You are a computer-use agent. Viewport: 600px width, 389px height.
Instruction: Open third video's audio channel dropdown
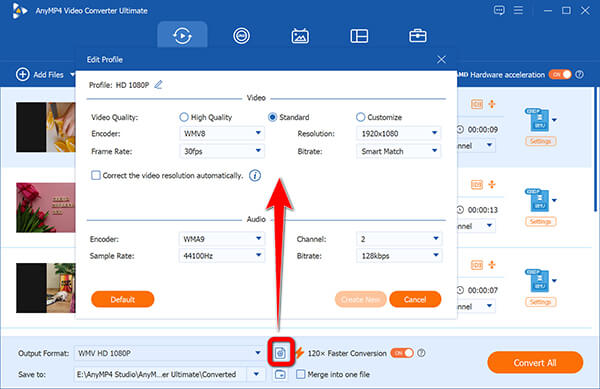coord(476,306)
